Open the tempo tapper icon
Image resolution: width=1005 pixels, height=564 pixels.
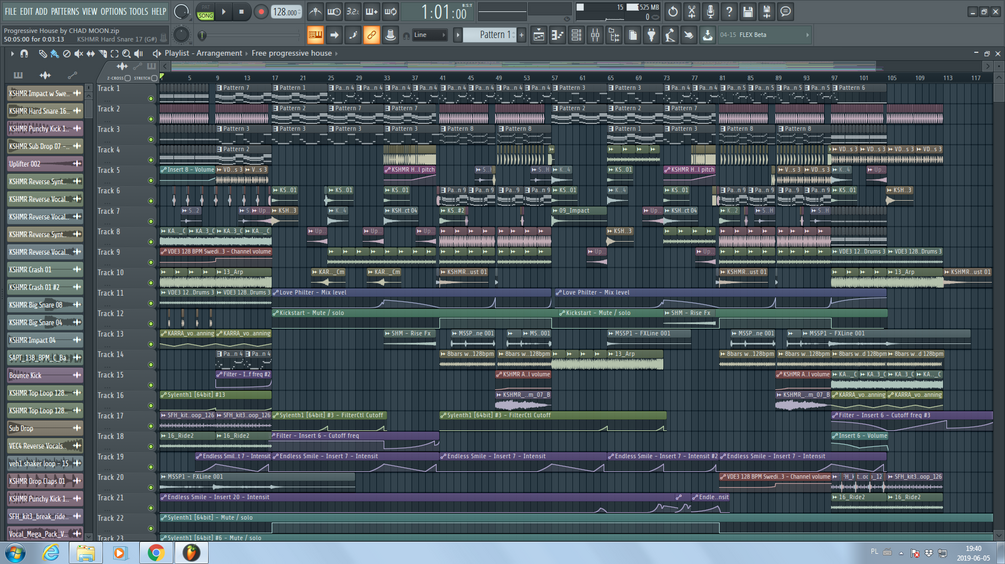tap(670, 35)
